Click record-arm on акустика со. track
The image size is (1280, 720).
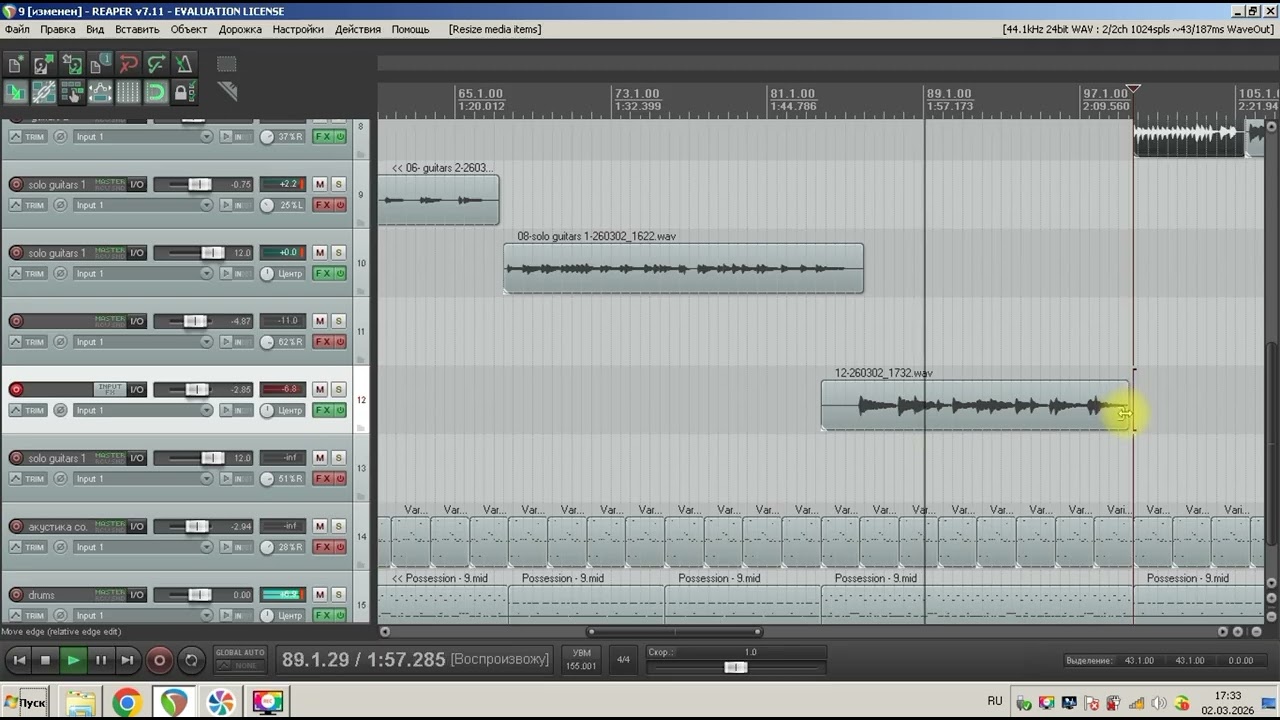tap(16, 526)
